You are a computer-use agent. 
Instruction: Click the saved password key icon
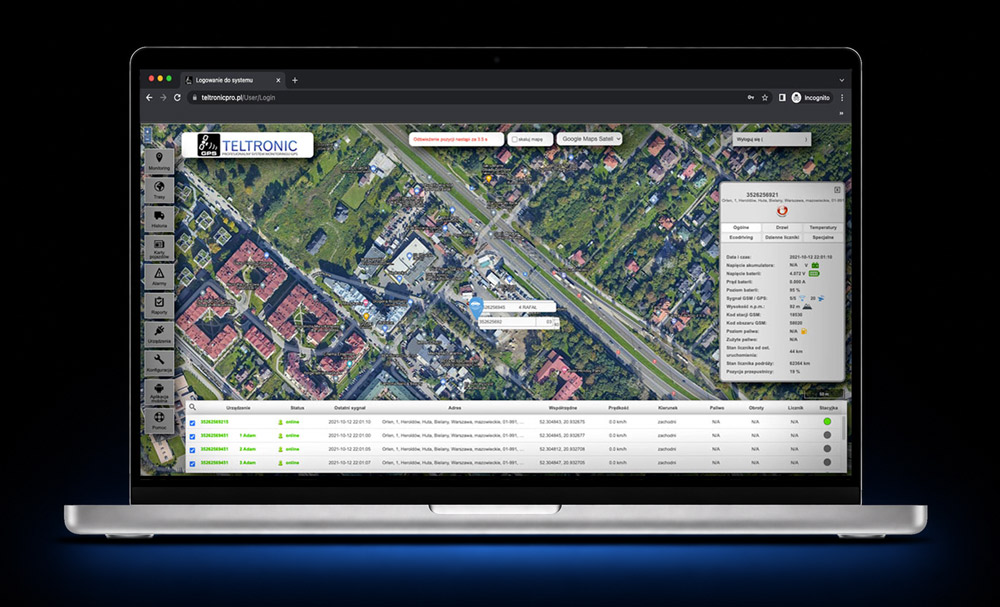pyautogui.click(x=751, y=98)
